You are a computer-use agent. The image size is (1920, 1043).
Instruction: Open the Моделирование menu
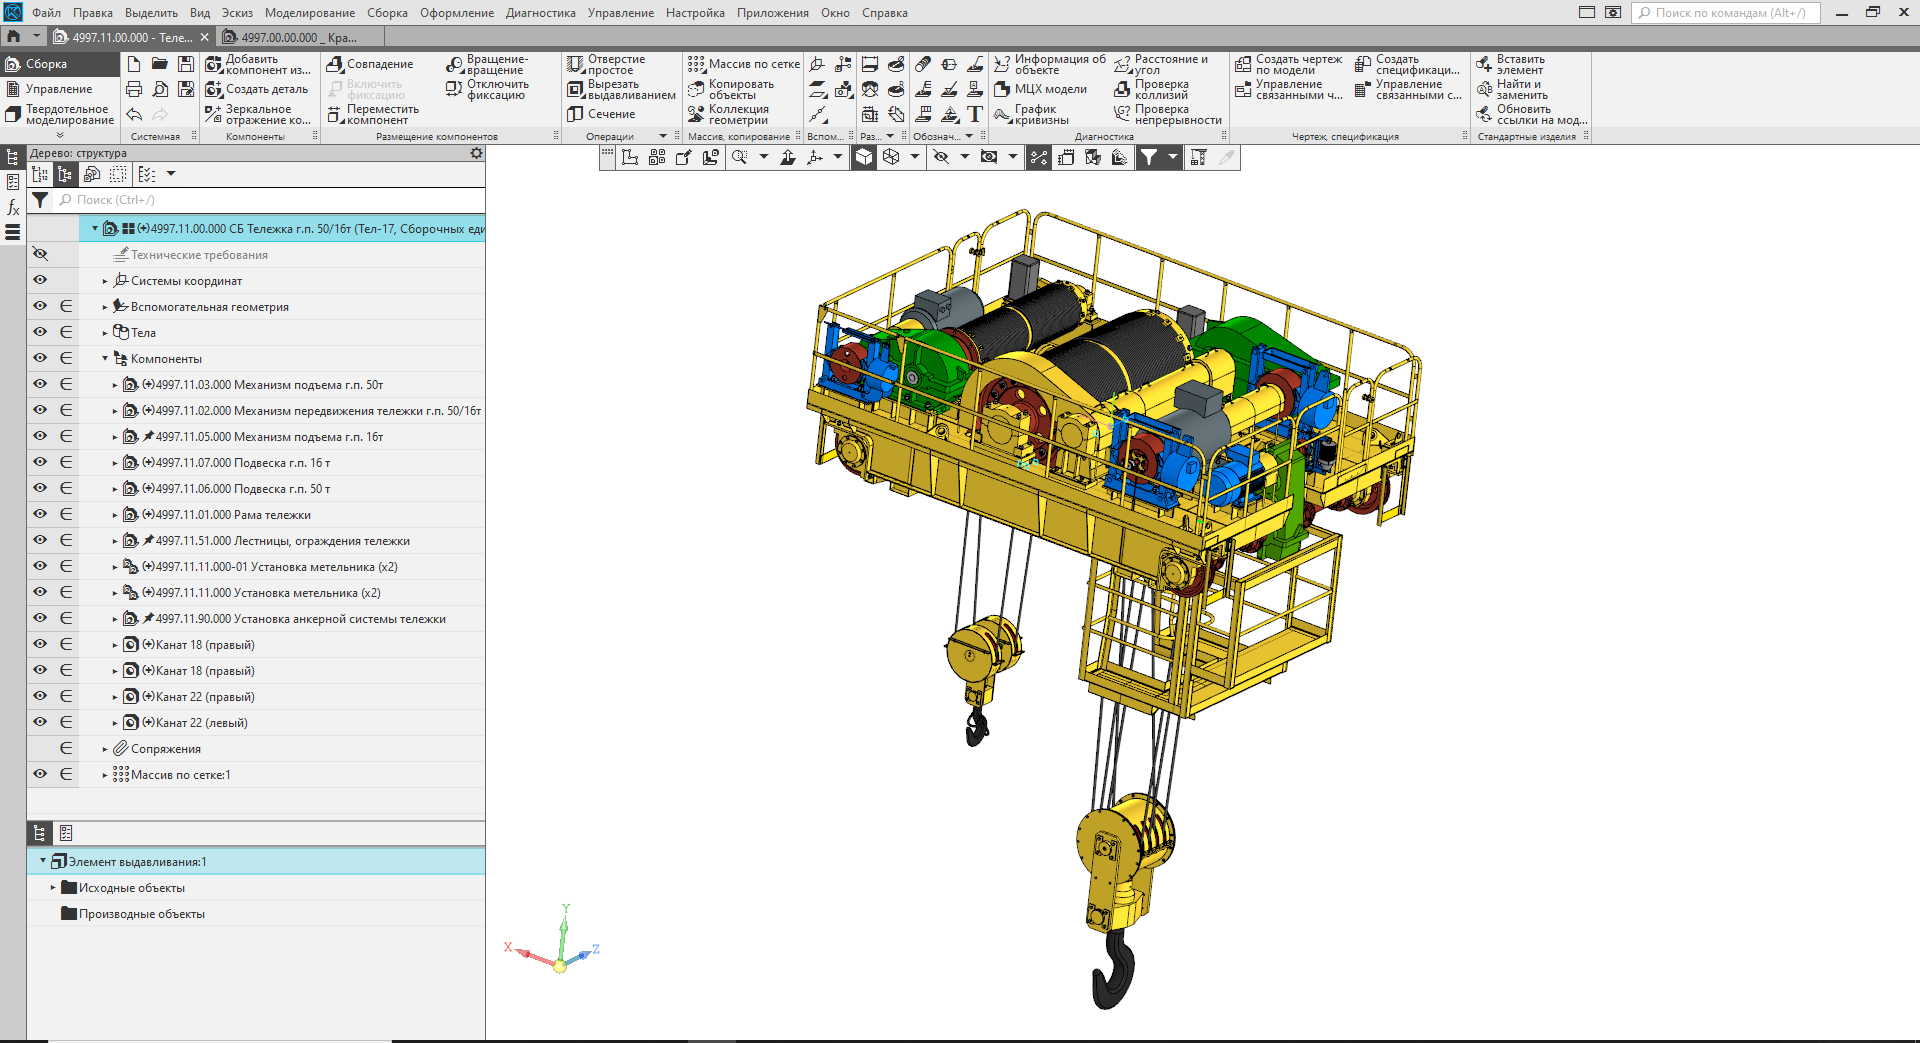click(309, 13)
